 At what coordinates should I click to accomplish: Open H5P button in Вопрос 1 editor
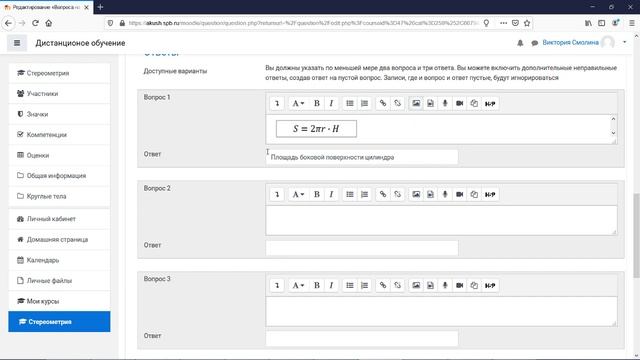(490, 104)
